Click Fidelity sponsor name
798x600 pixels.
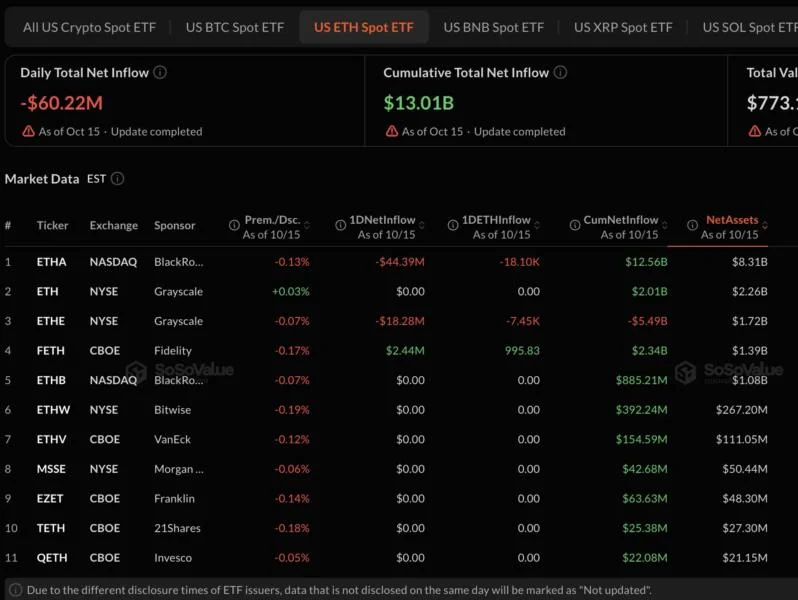point(173,350)
